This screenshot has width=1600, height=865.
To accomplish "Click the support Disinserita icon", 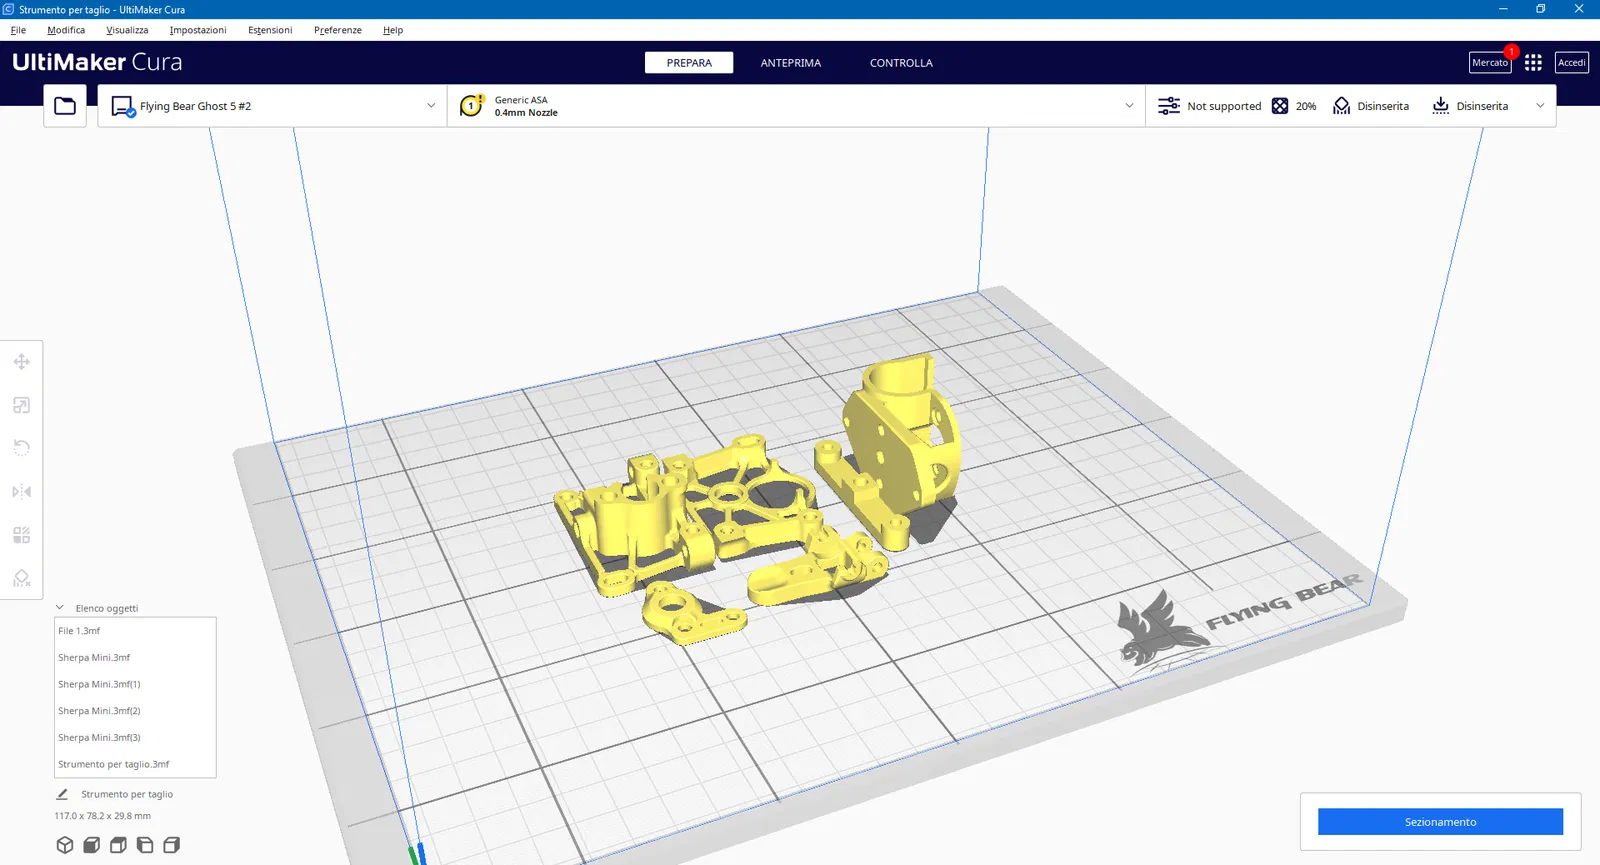I will point(1342,106).
